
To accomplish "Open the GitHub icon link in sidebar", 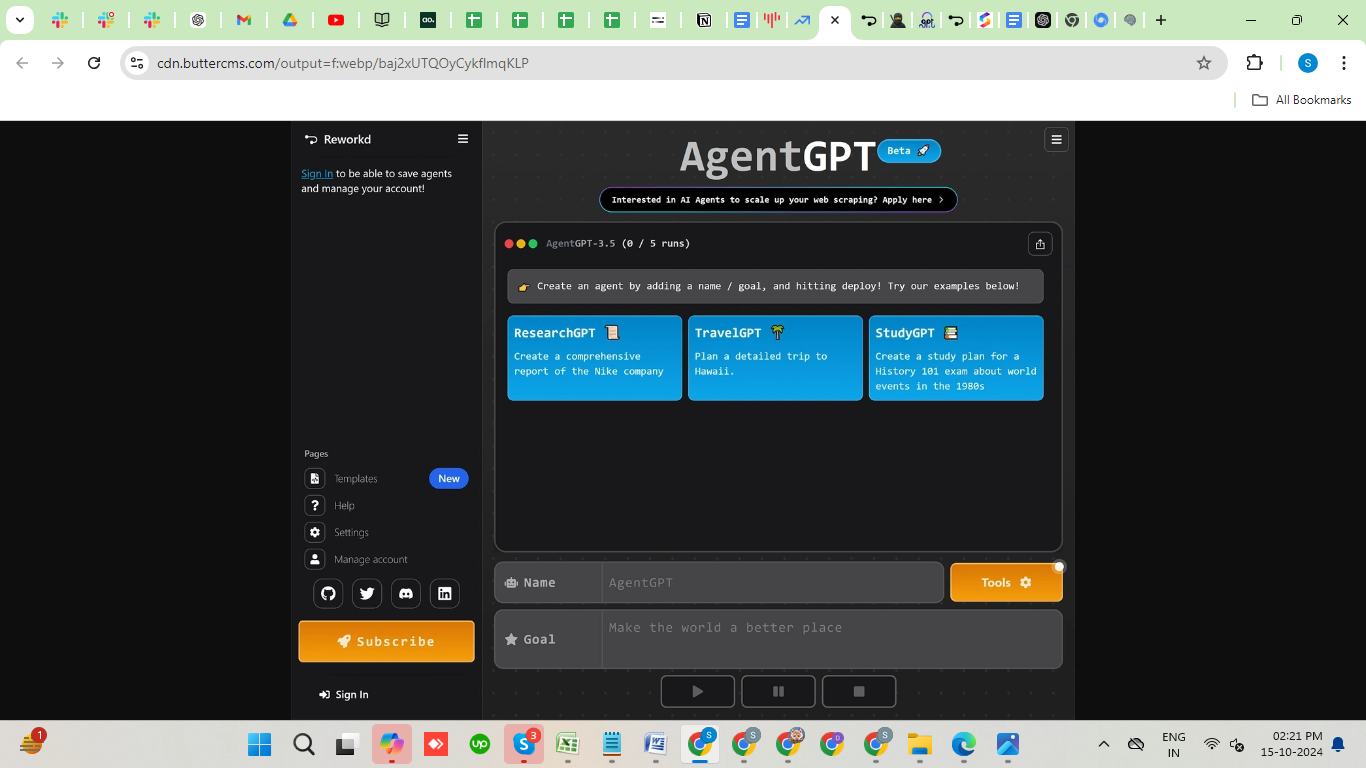I will (328, 593).
